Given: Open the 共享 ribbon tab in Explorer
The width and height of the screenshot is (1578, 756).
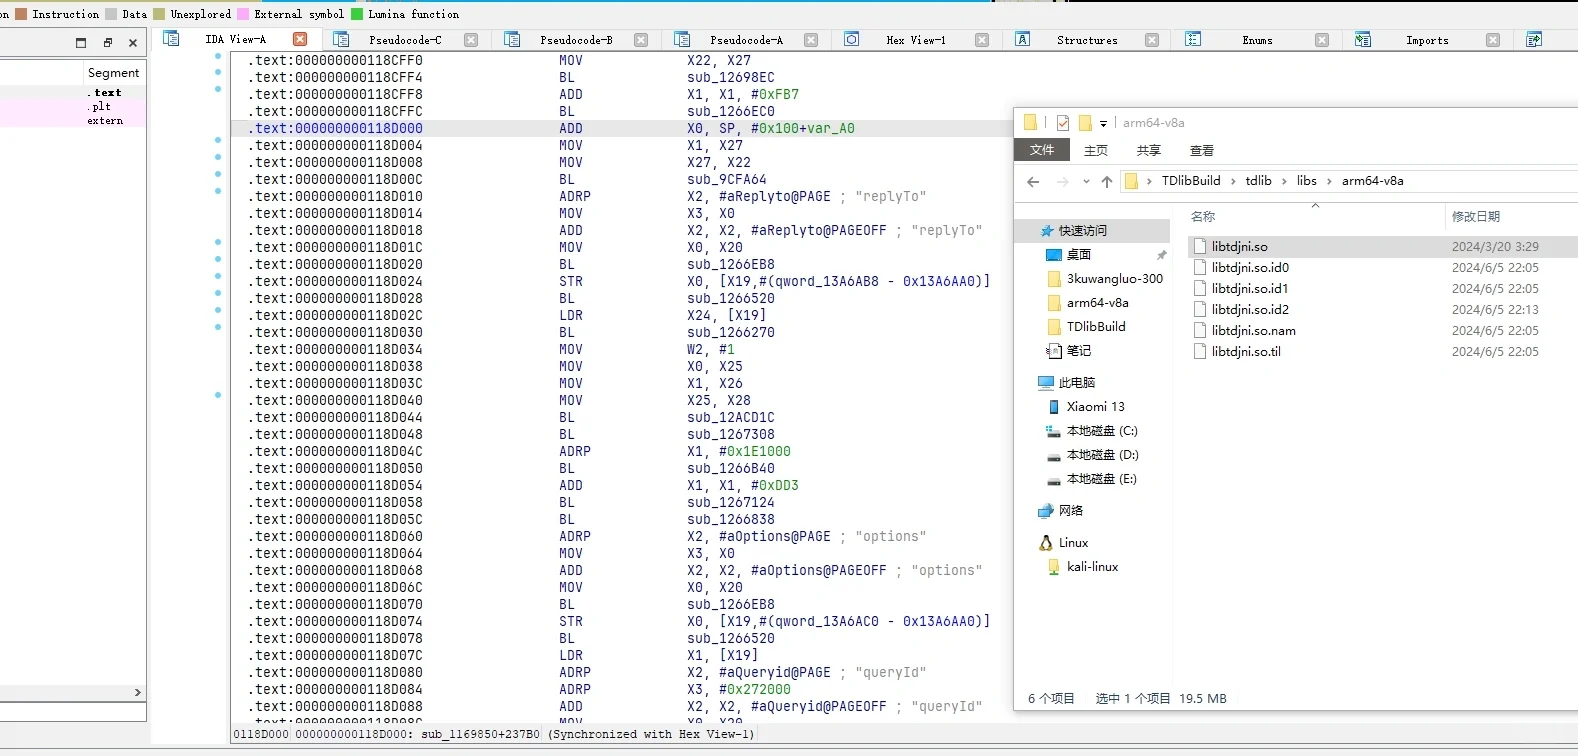Looking at the screenshot, I should tap(1148, 150).
